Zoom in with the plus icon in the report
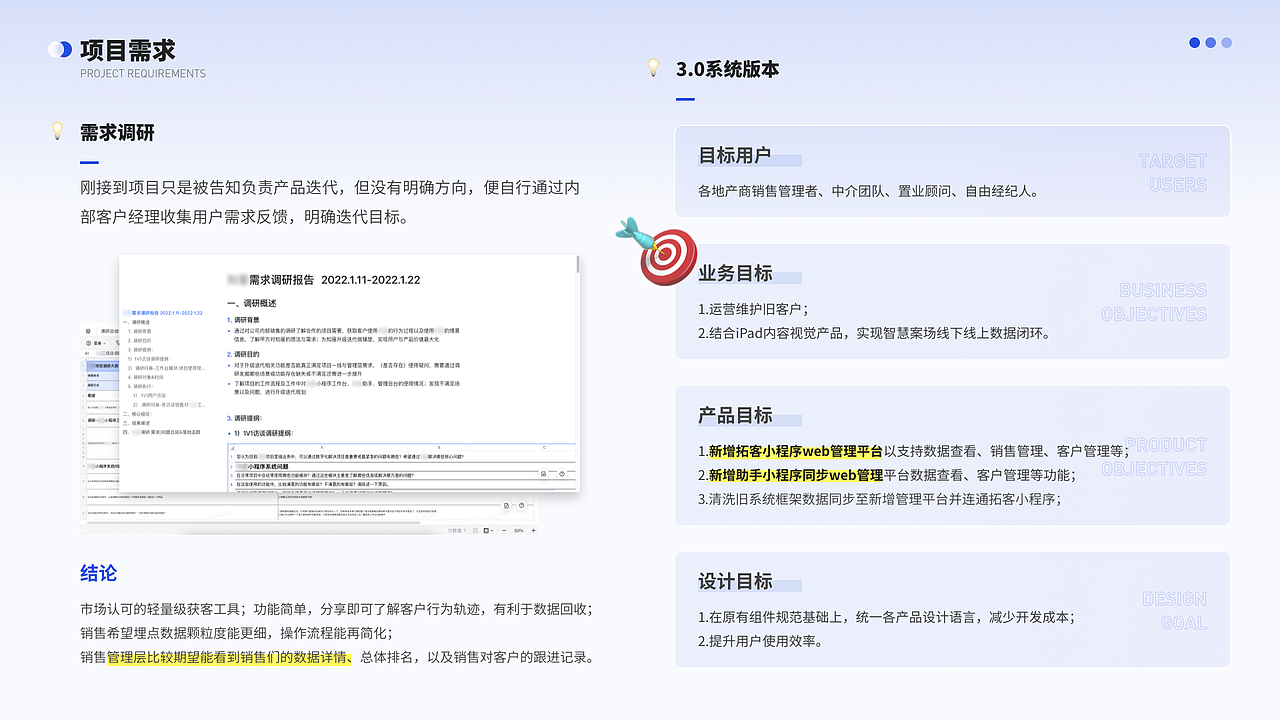Image resolution: width=1280 pixels, height=720 pixels. click(x=533, y=531)
